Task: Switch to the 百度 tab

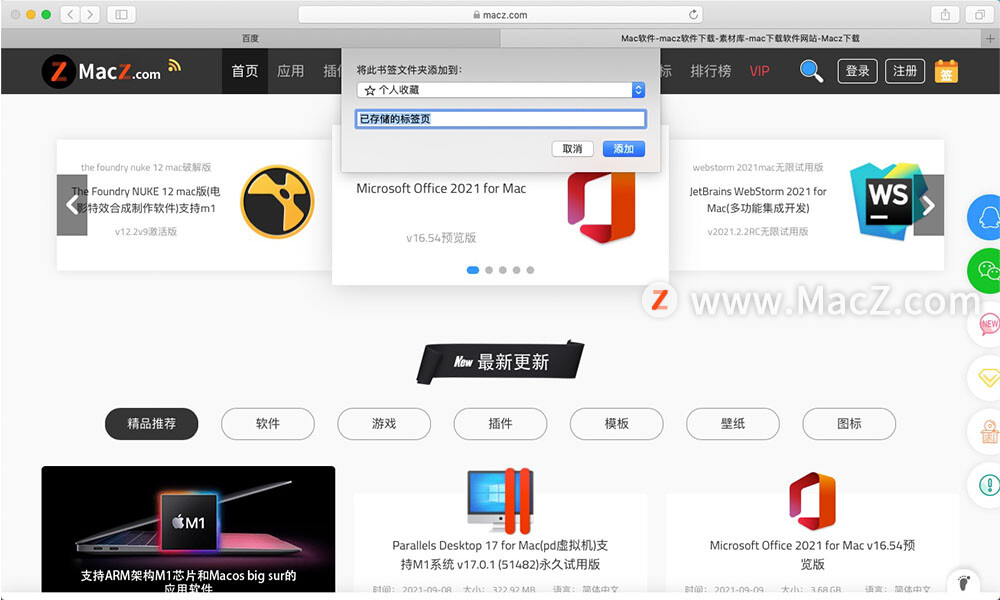Action: [x=250, y=38]
